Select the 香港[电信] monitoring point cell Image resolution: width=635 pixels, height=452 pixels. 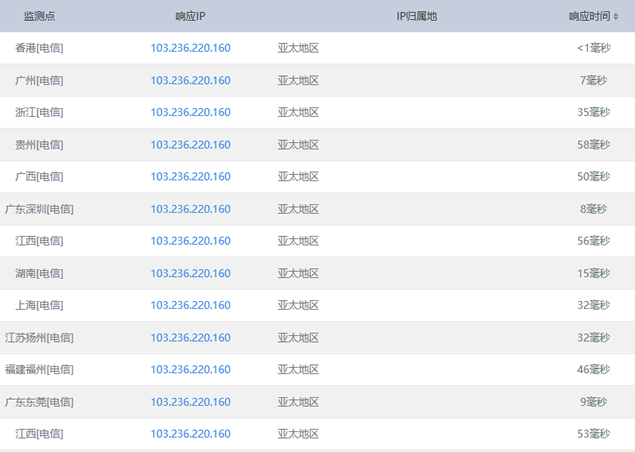pos(40,48)
